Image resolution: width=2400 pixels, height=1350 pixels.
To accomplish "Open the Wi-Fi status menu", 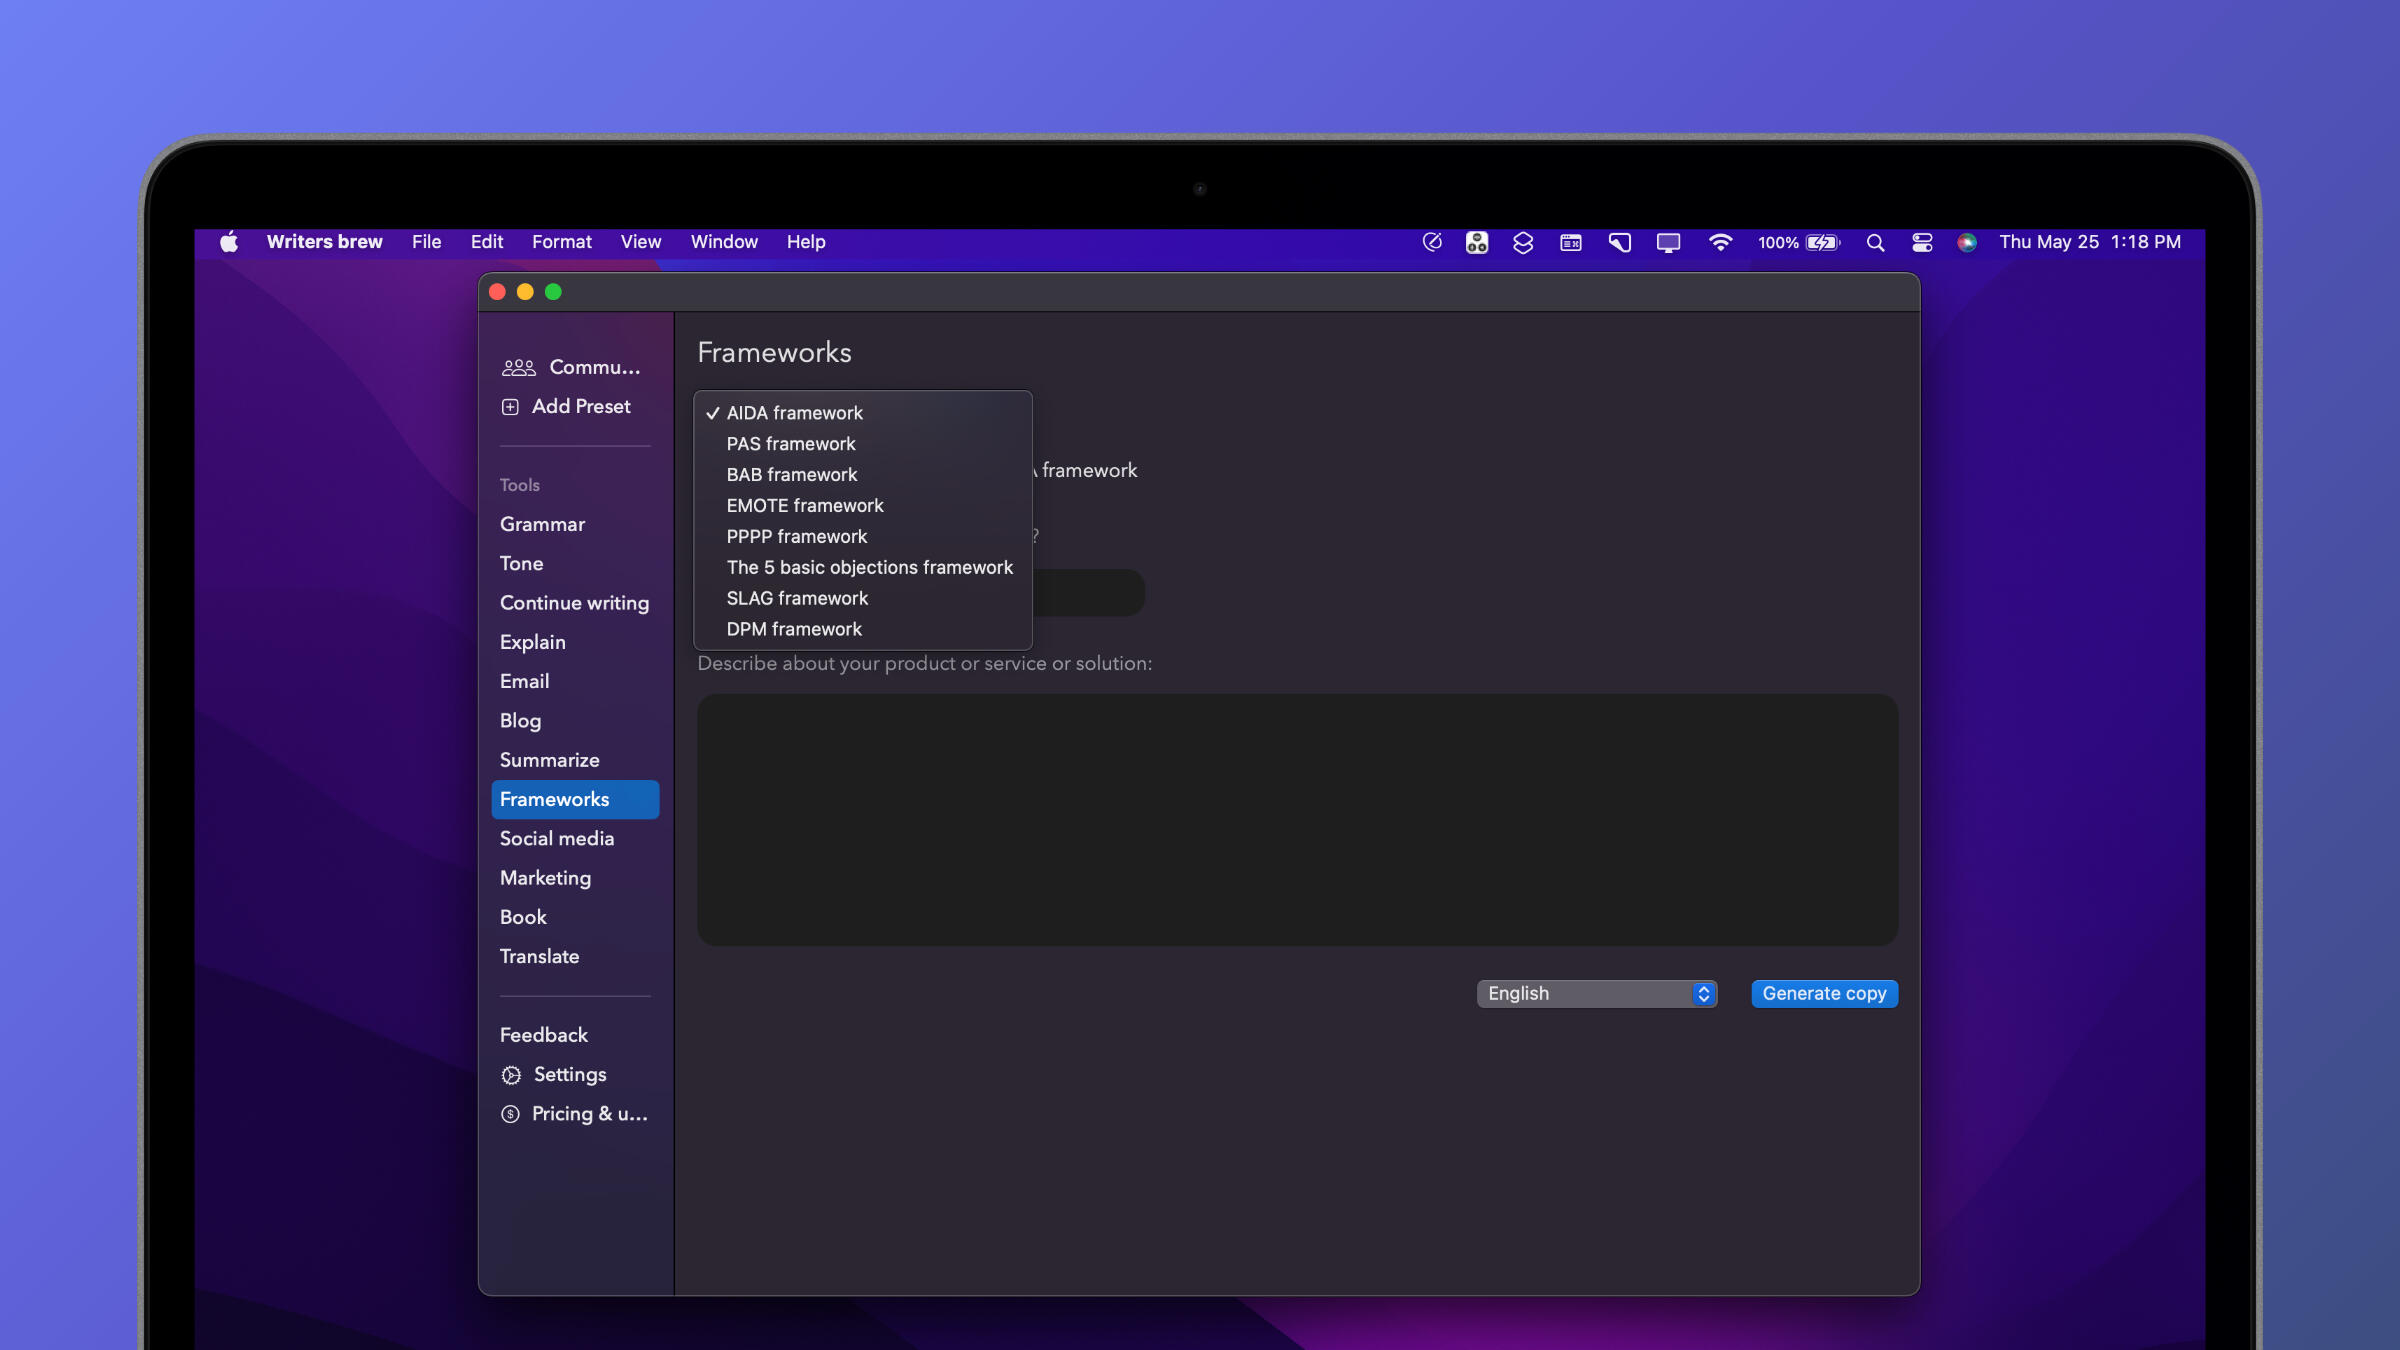I will click(x=1720, y=243).
